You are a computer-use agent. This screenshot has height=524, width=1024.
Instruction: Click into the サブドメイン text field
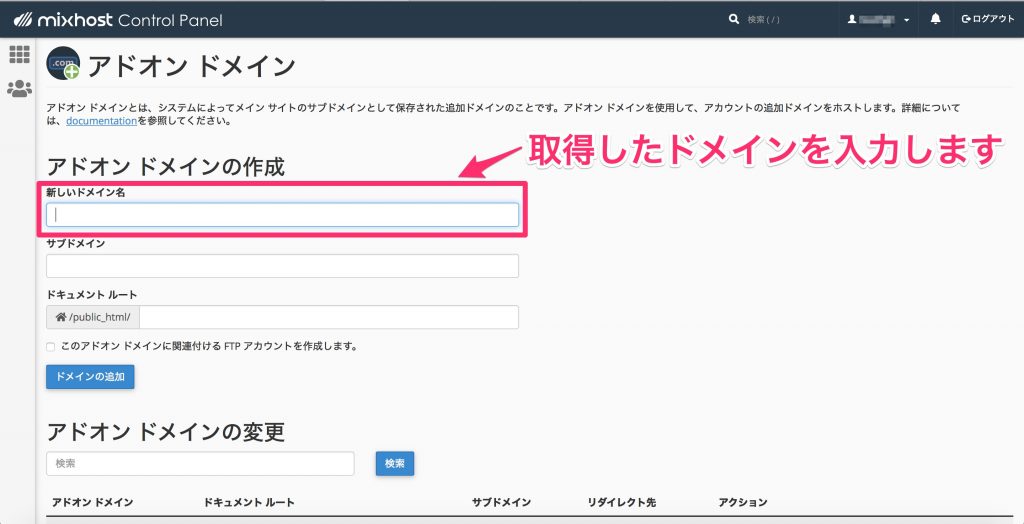282,266
